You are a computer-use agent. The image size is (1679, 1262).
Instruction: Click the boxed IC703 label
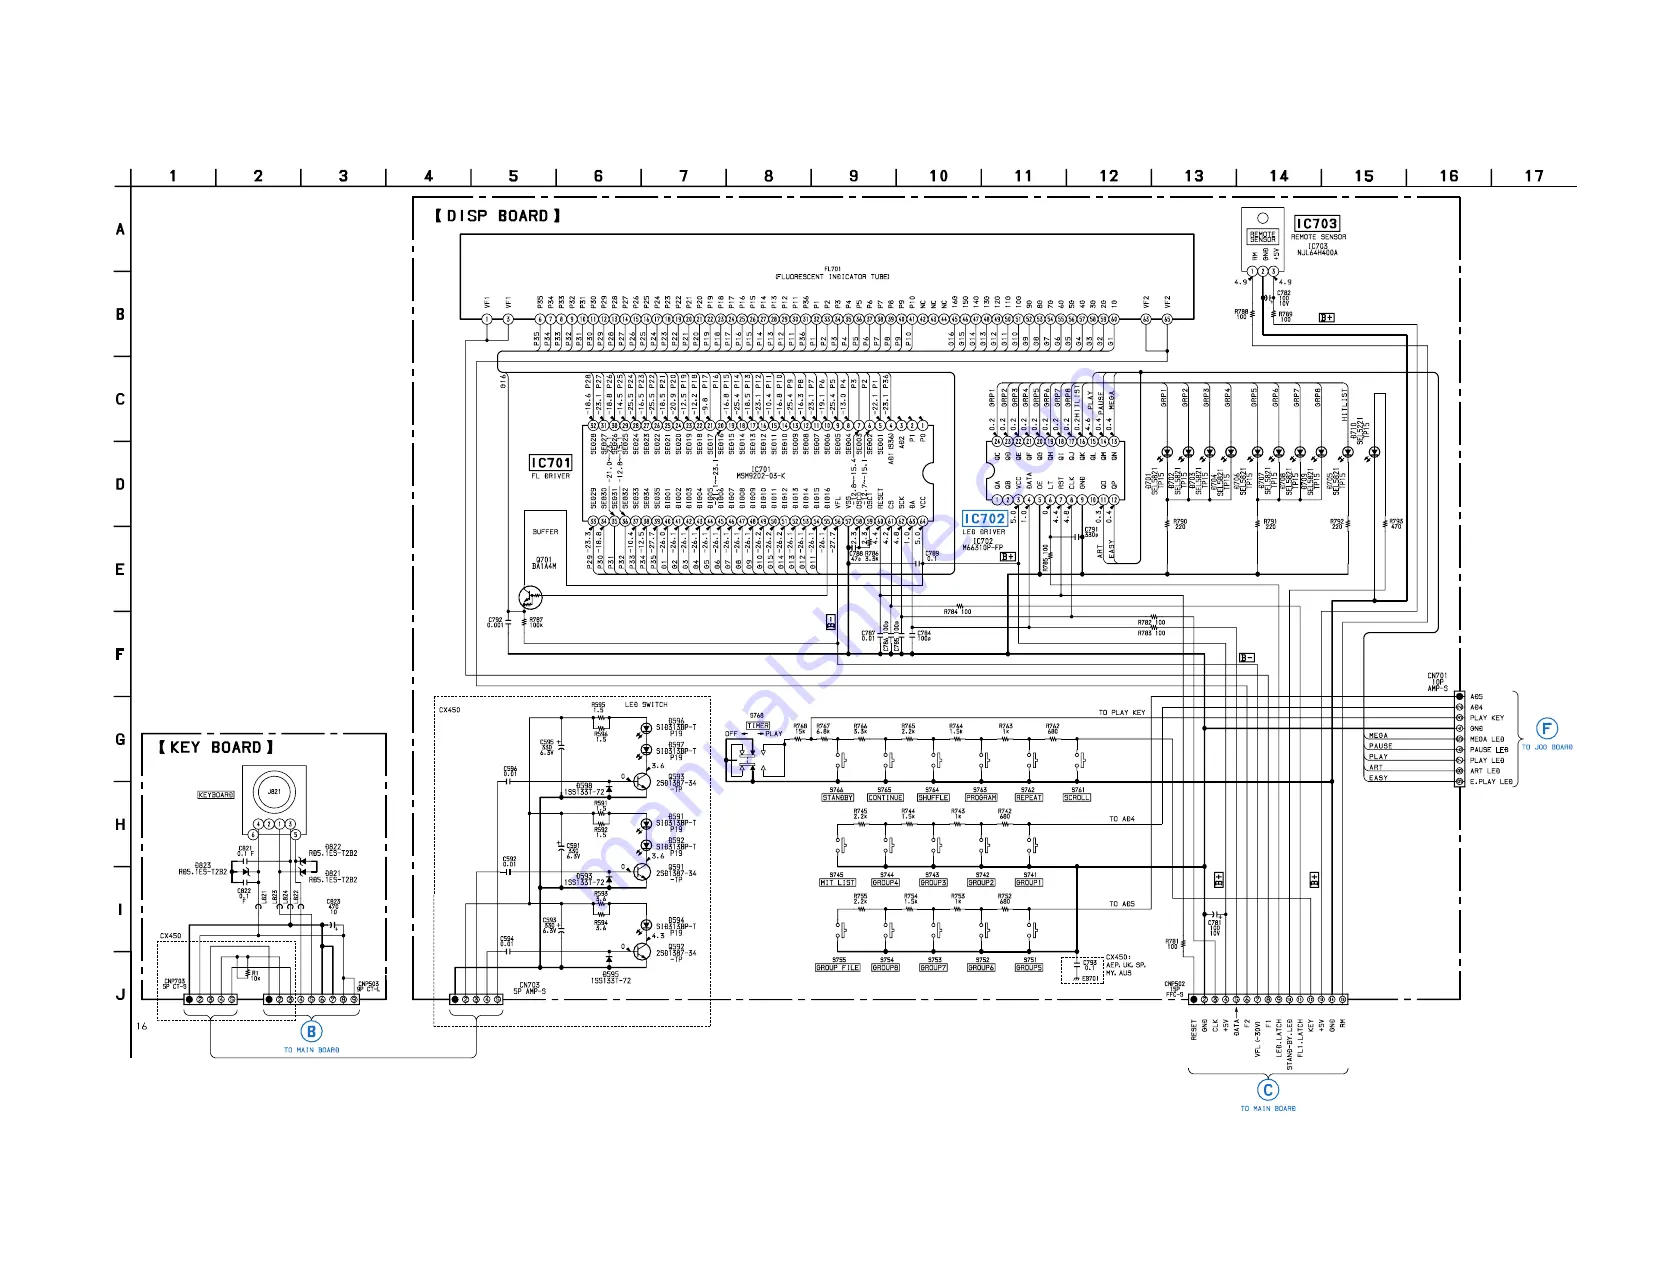1316,224
